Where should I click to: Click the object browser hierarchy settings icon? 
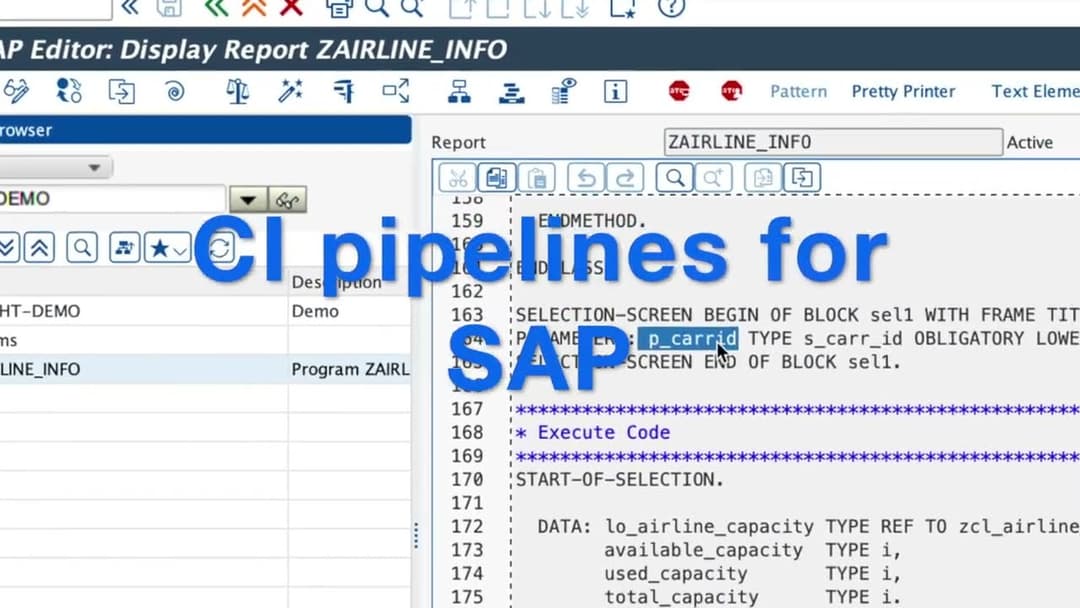125,247
